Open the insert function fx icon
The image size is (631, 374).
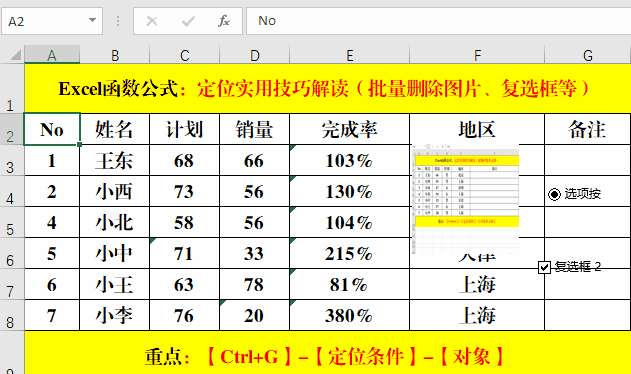(x=224, y=21)
